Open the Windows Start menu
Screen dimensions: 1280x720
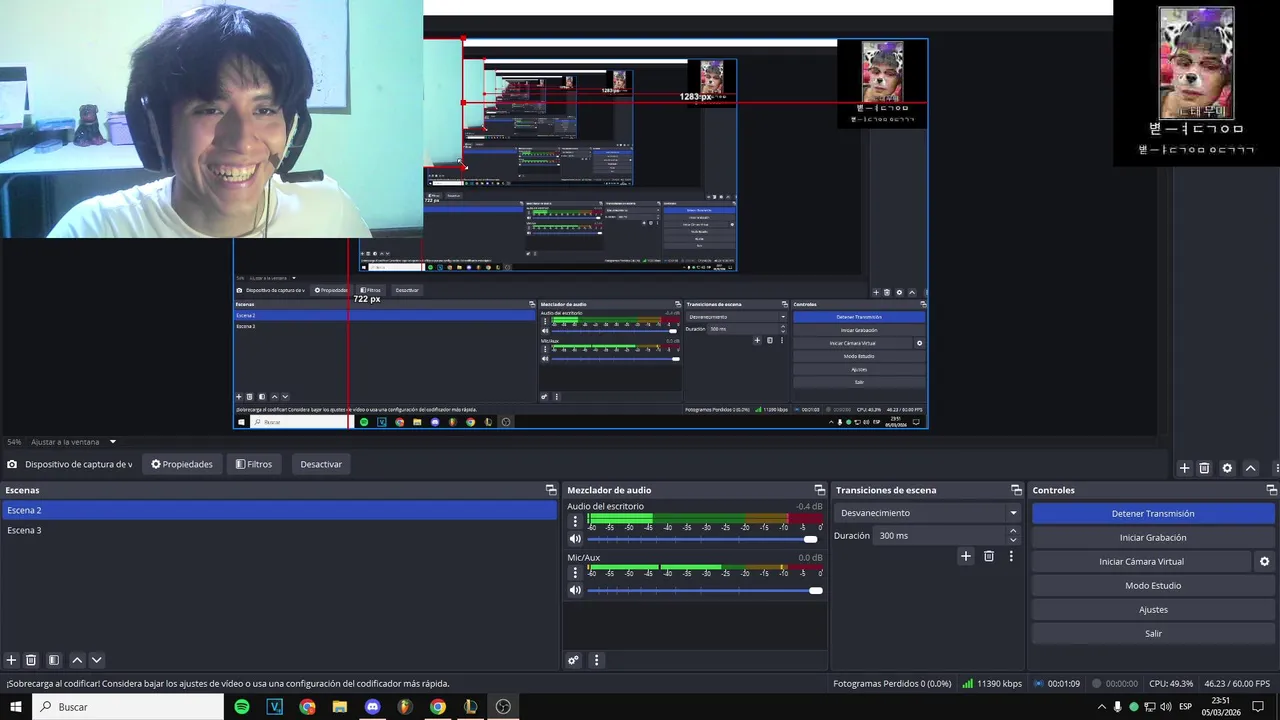coord(16,707)
